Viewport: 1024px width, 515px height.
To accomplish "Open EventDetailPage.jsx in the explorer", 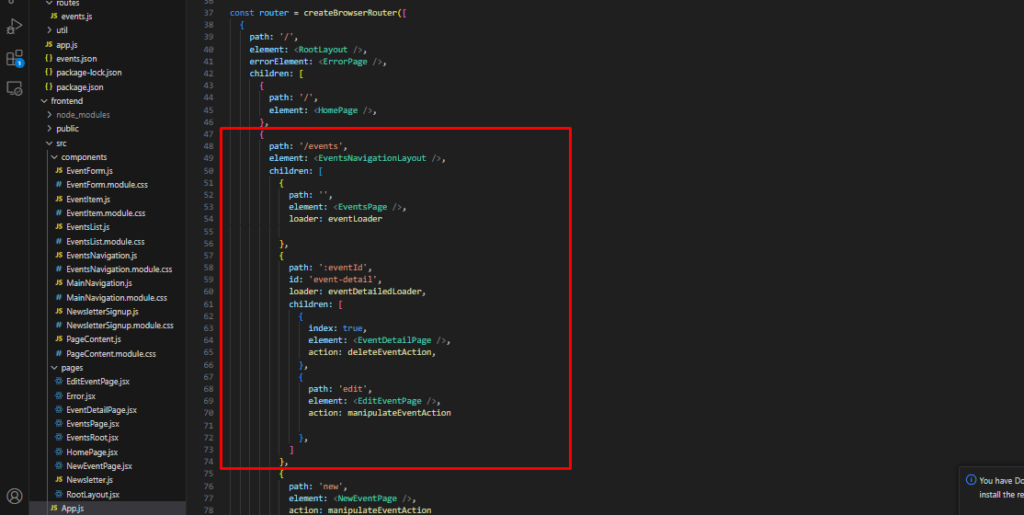I will click(100, 410).
